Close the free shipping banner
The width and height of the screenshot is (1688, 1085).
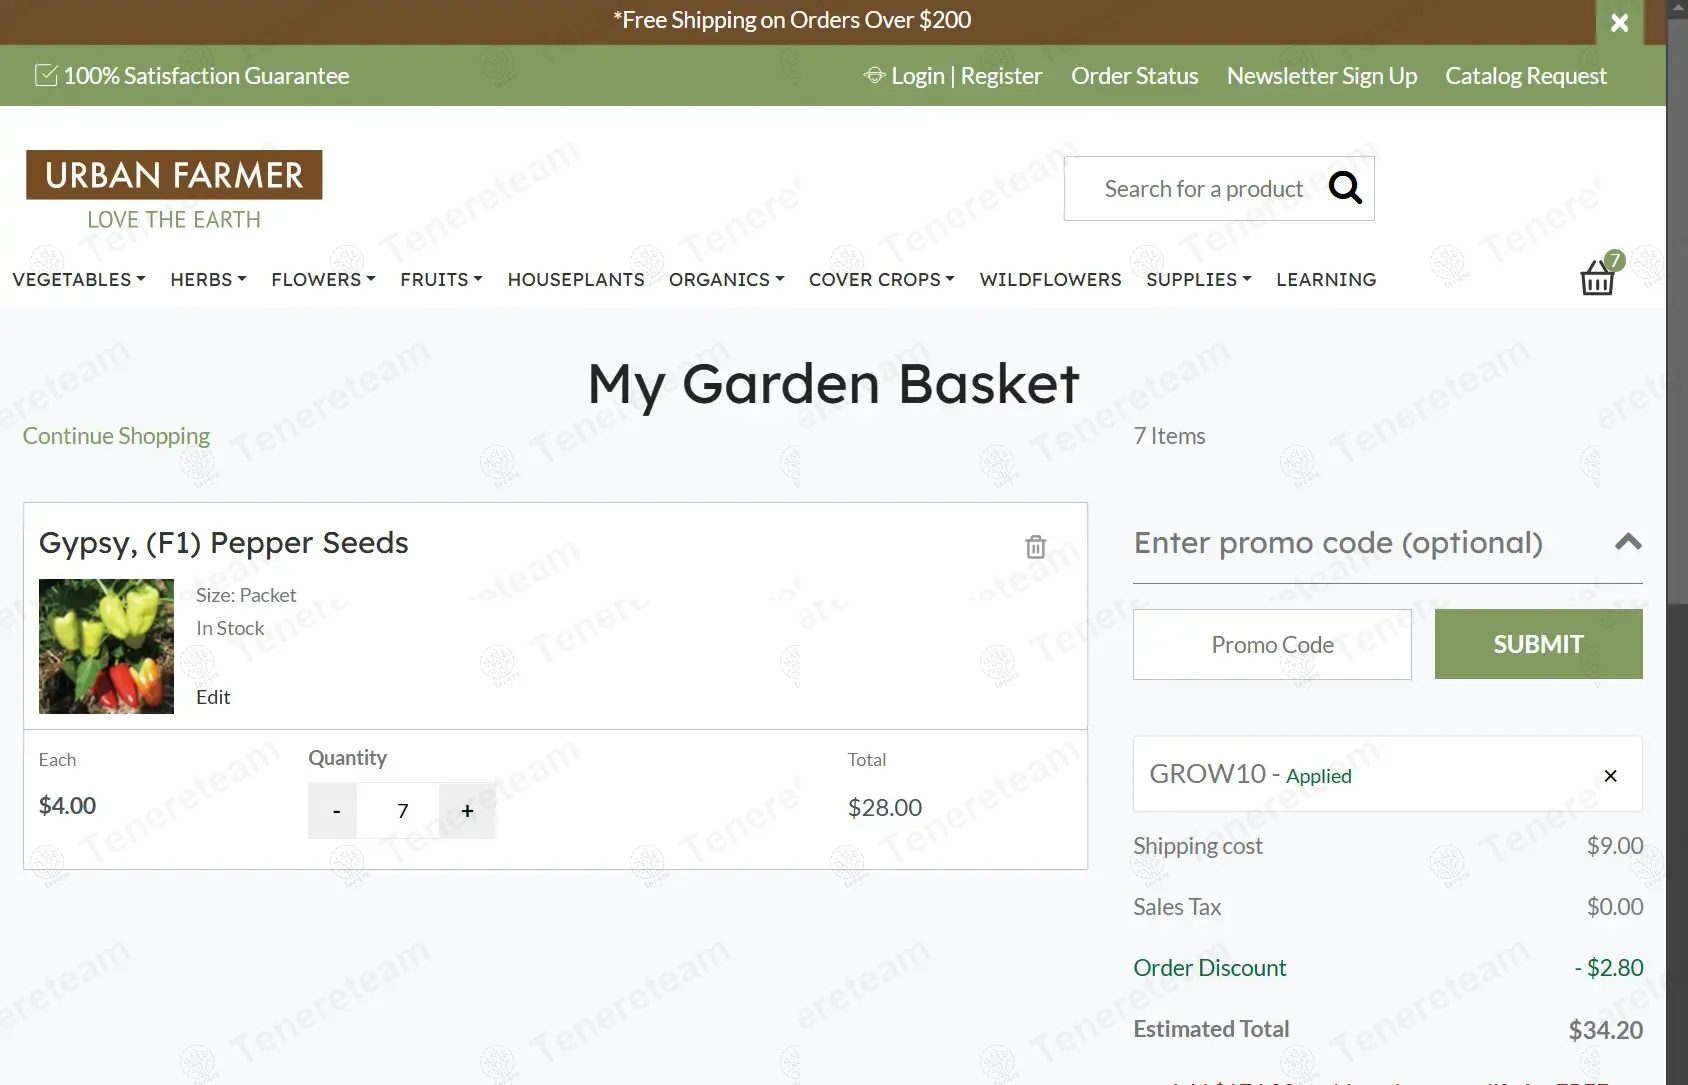coord(1619,22)
